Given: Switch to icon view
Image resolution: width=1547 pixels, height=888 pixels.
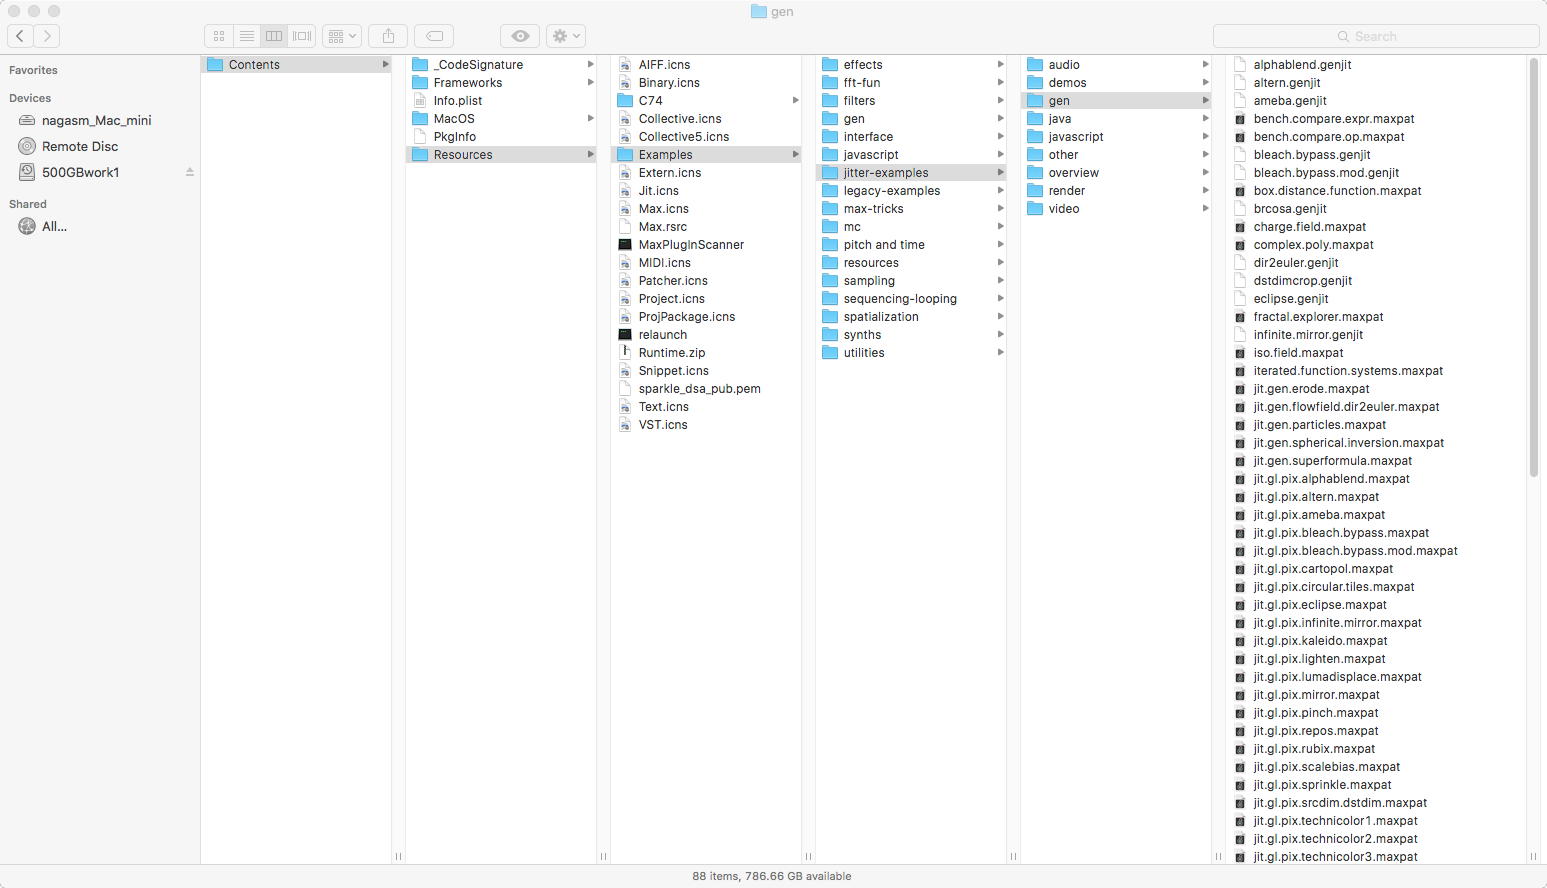Looking at the screenshot, I should coord(219,36).
